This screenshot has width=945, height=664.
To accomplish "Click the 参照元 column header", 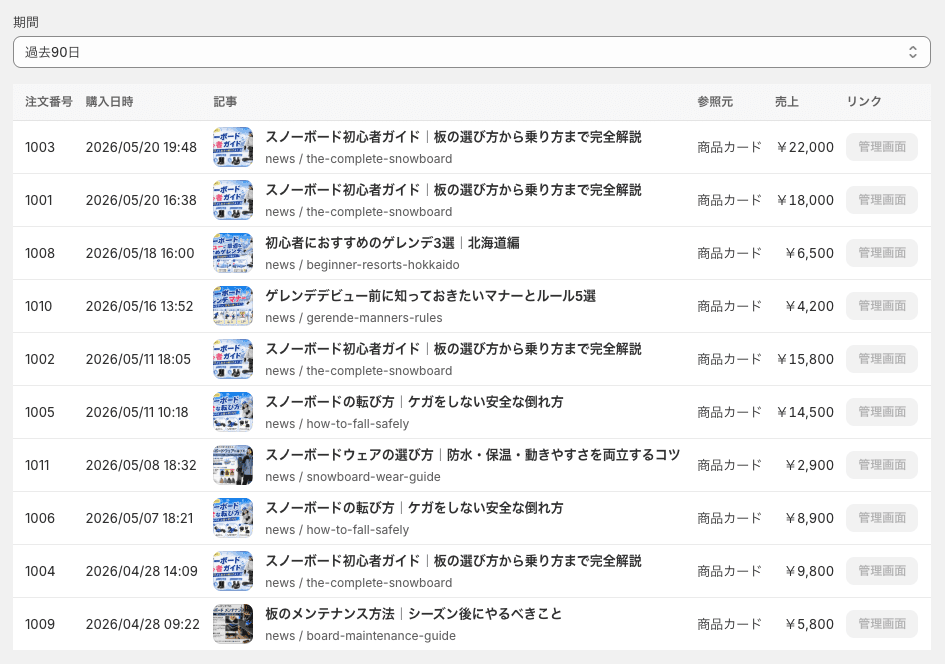I will tap(715, 102).
